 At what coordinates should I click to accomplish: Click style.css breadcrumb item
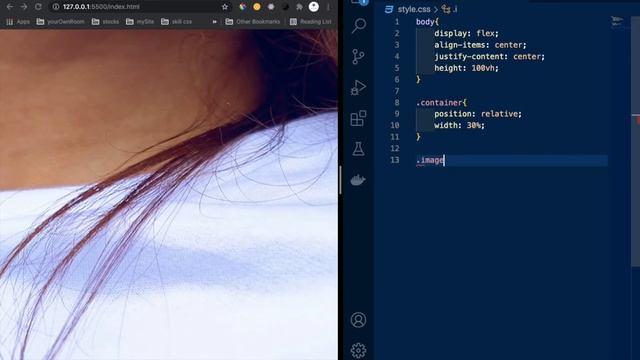click(x=414, y=9)
